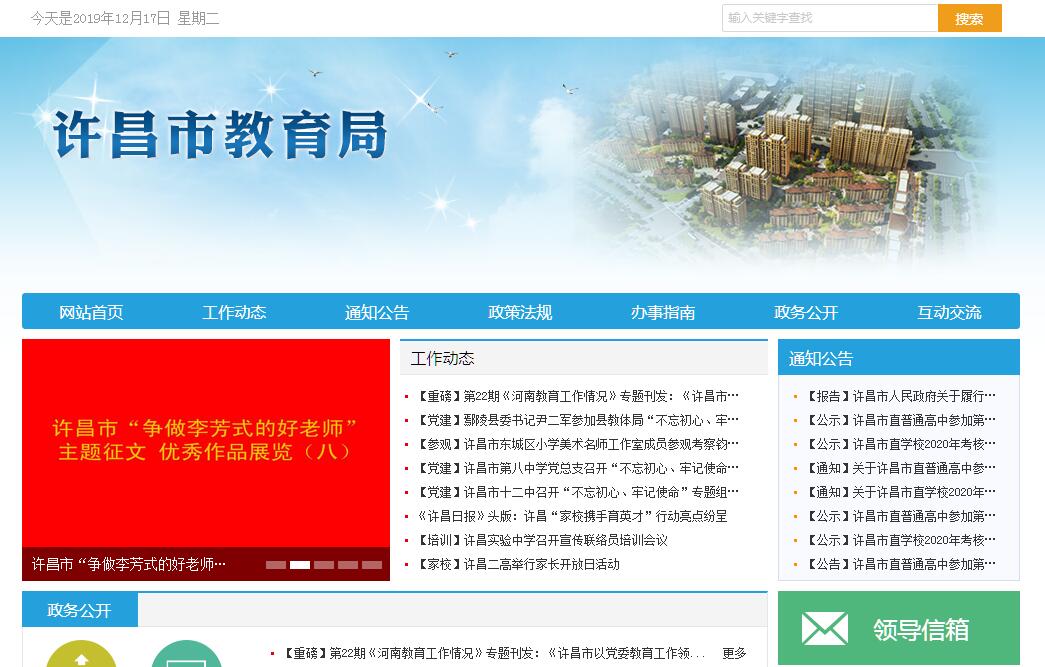
Task: Expand the 通知公告 navigation menu
Action: coord(377,312)
